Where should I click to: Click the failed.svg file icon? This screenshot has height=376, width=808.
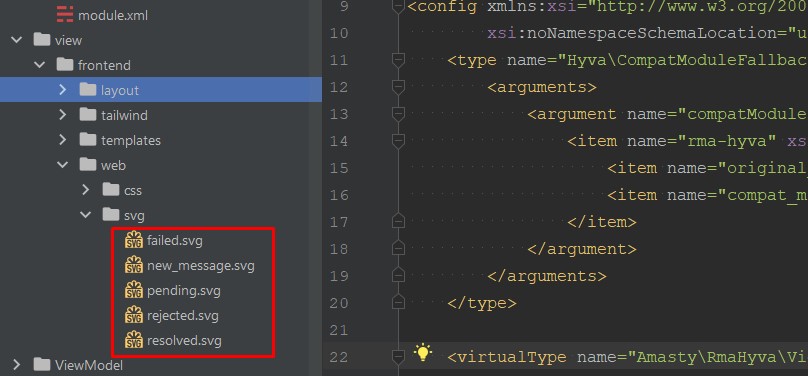(134, 240)
